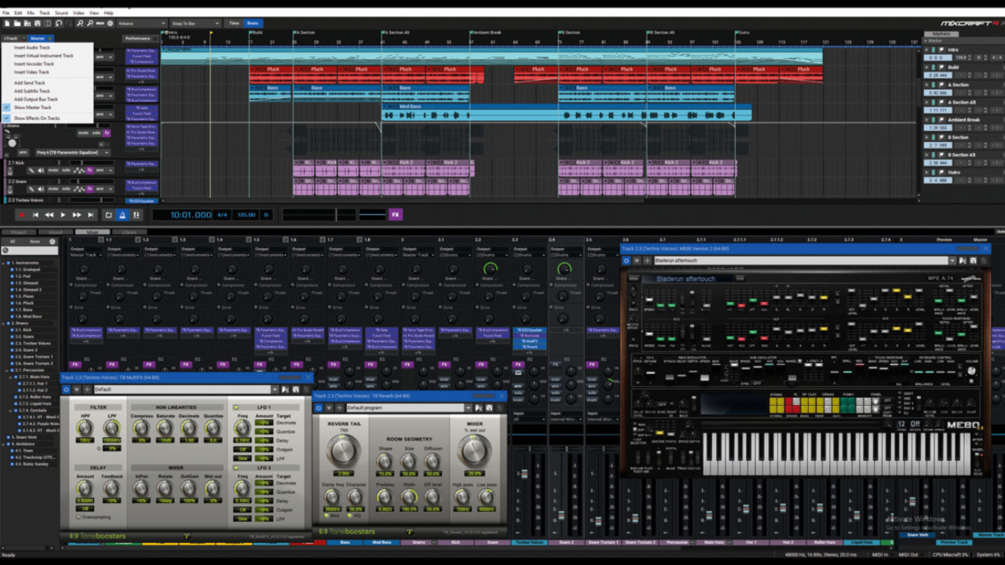Open the Help menu

coord(108,13)
